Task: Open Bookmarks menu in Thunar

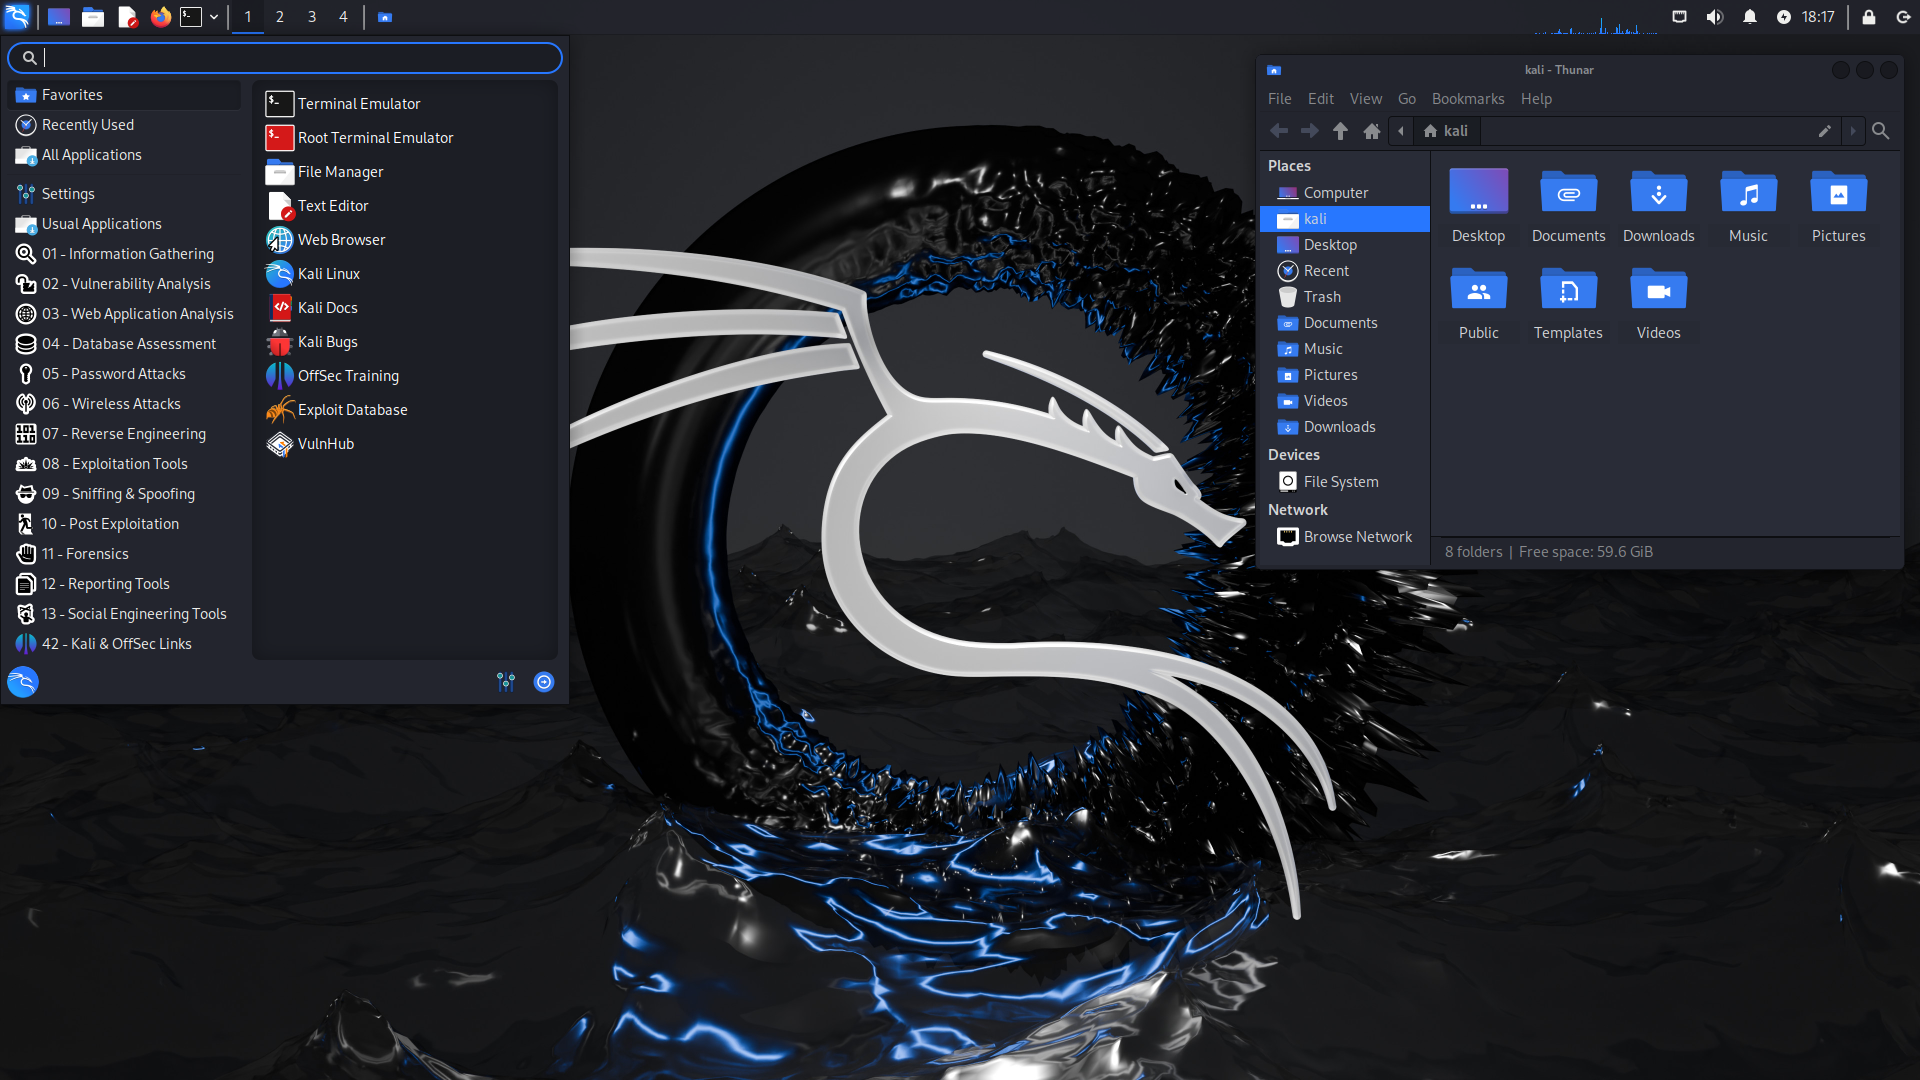Action: pos(1467,99)
